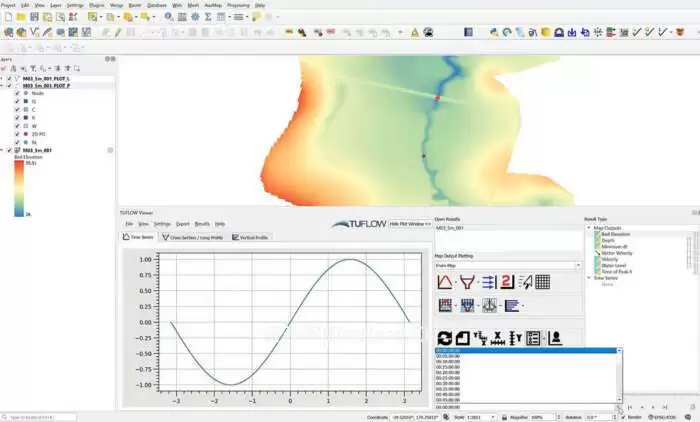Click the legend options list icon
Viewport: 700px width, 422px height.
[533, 338]
